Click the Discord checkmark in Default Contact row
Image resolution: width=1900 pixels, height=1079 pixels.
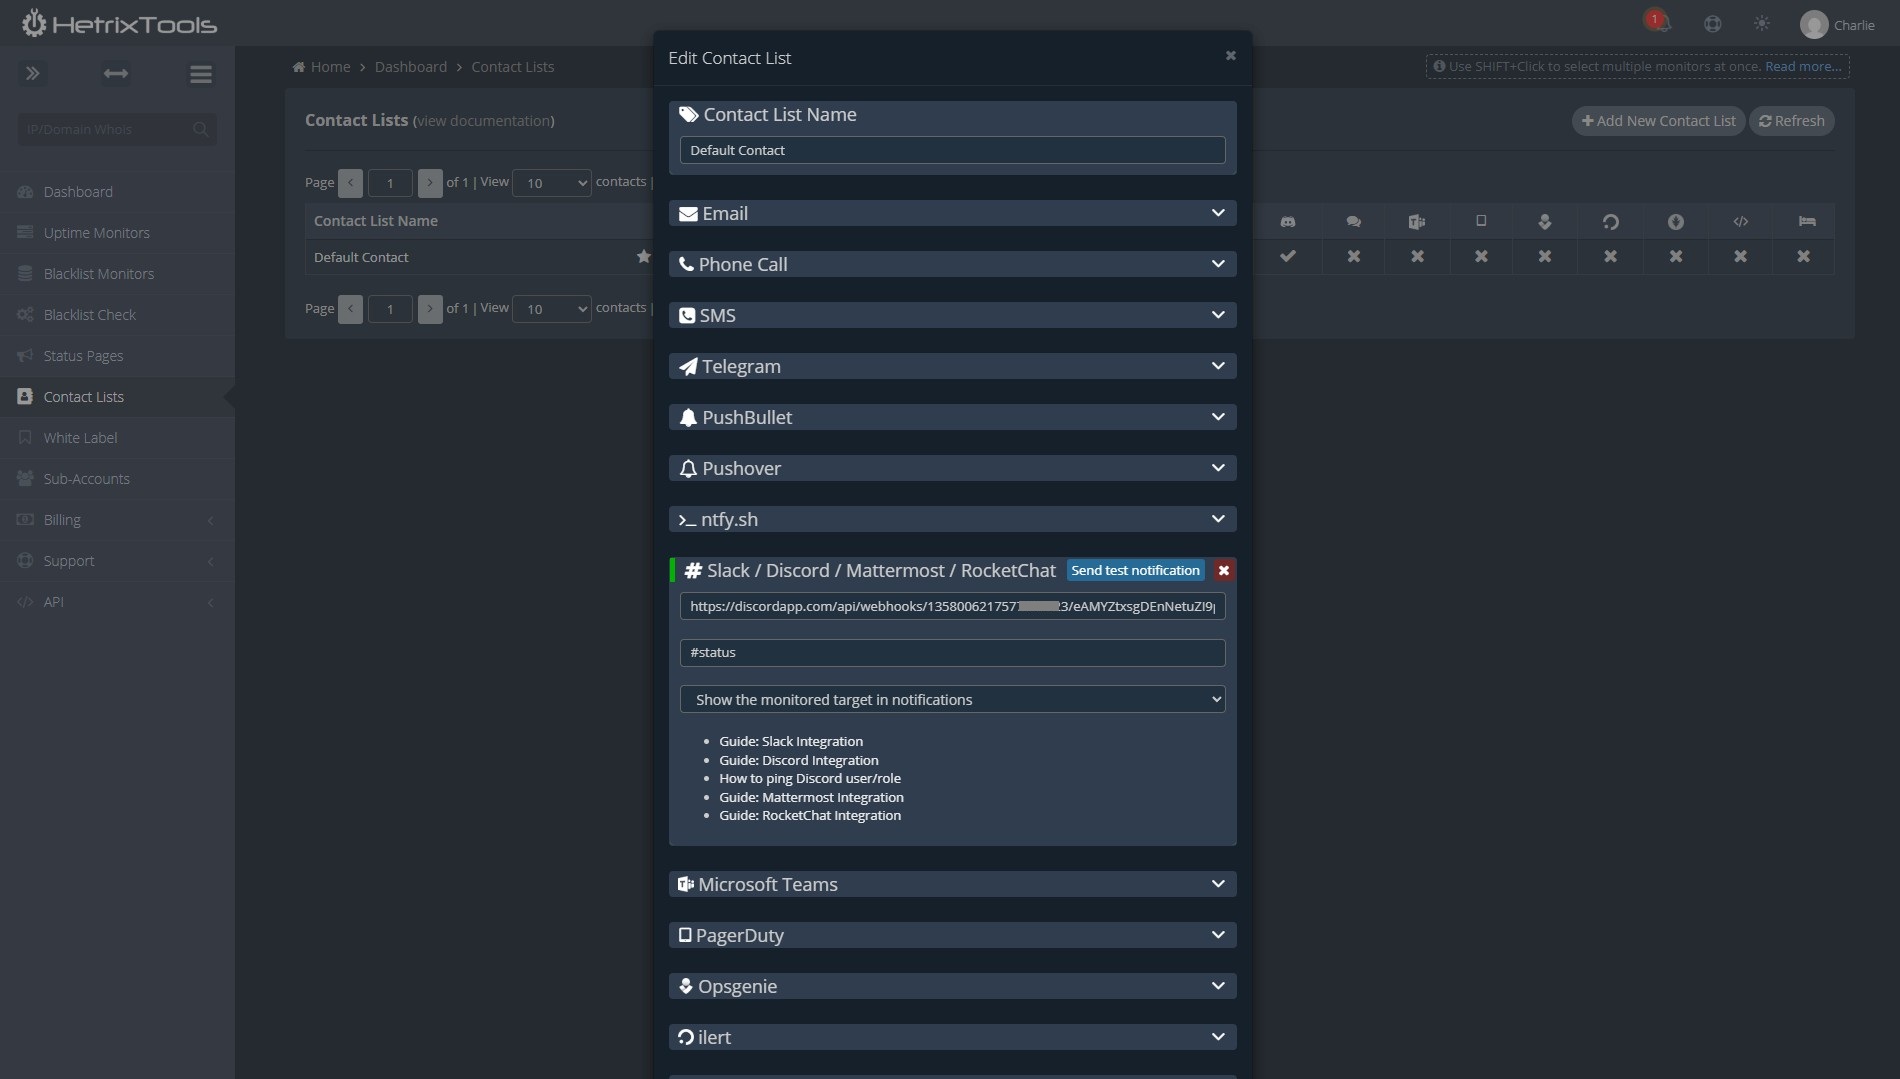click(x=1288, y=256)
